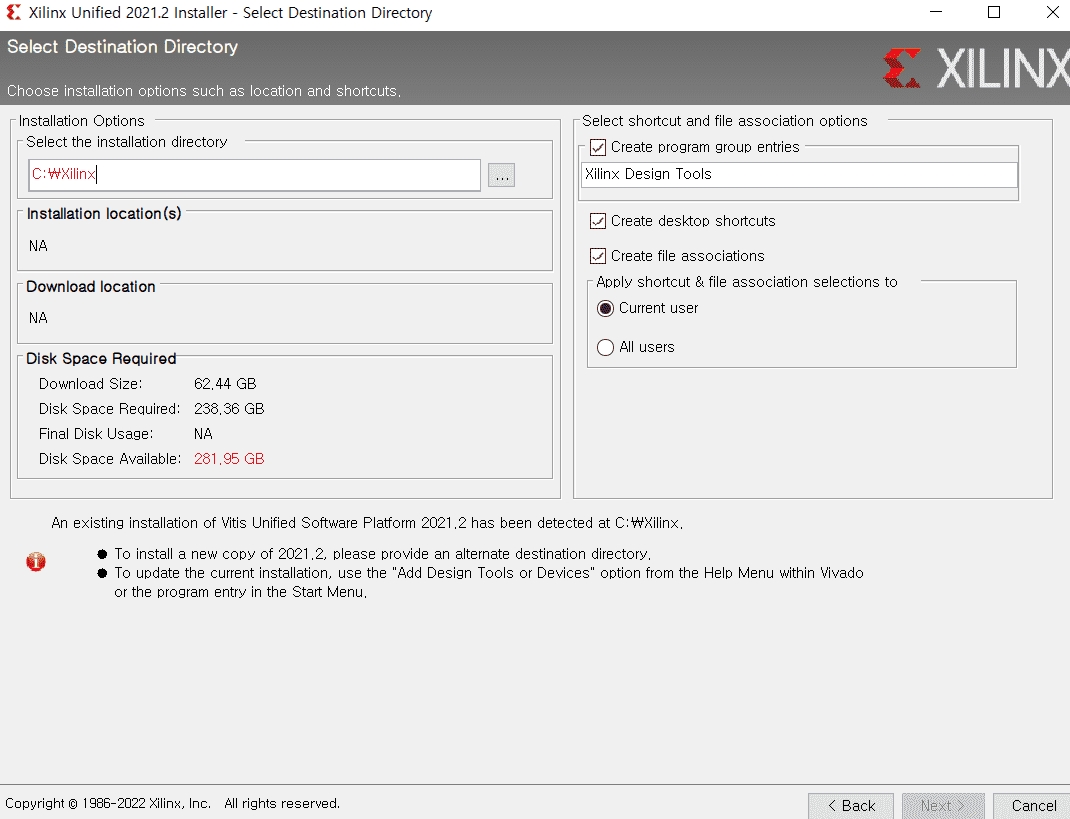Click the Disk Space Available label
Viewport: 1070px width, 819px height.
click(x=110, y=459)
